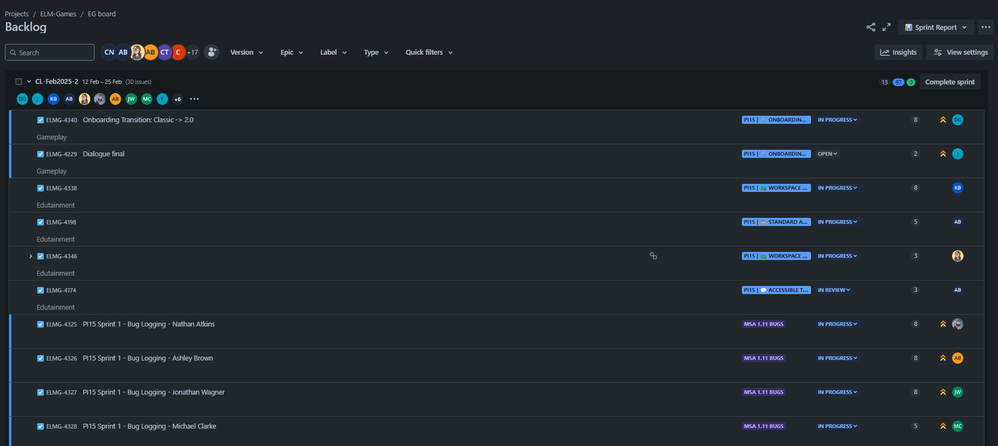Filter sprint by the F avatar
This screenshot has width=998, height=446.
[162, 99]
